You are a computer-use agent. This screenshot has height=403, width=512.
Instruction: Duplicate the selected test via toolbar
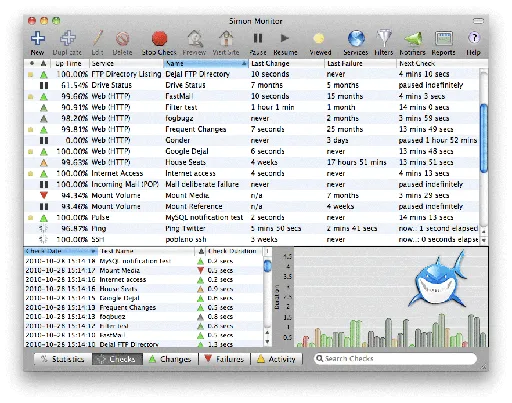tap(68, 38)
